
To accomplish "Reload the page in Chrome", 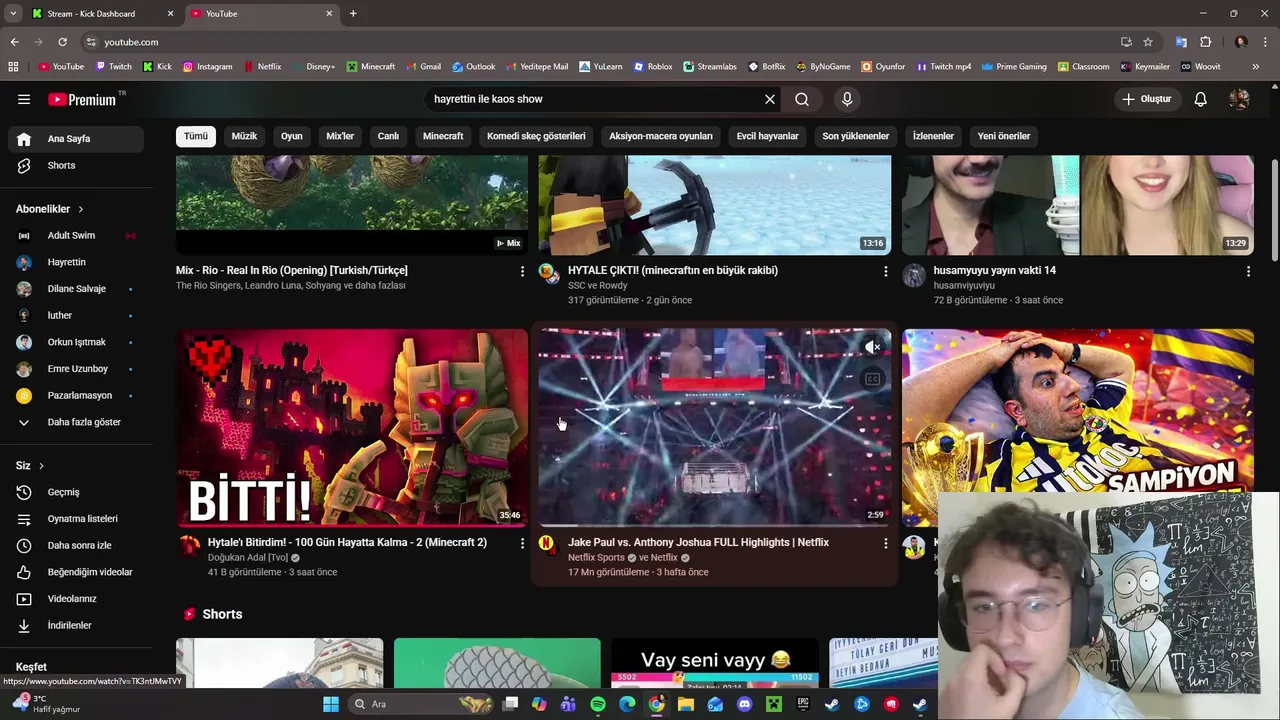I will tap(62, 42).
